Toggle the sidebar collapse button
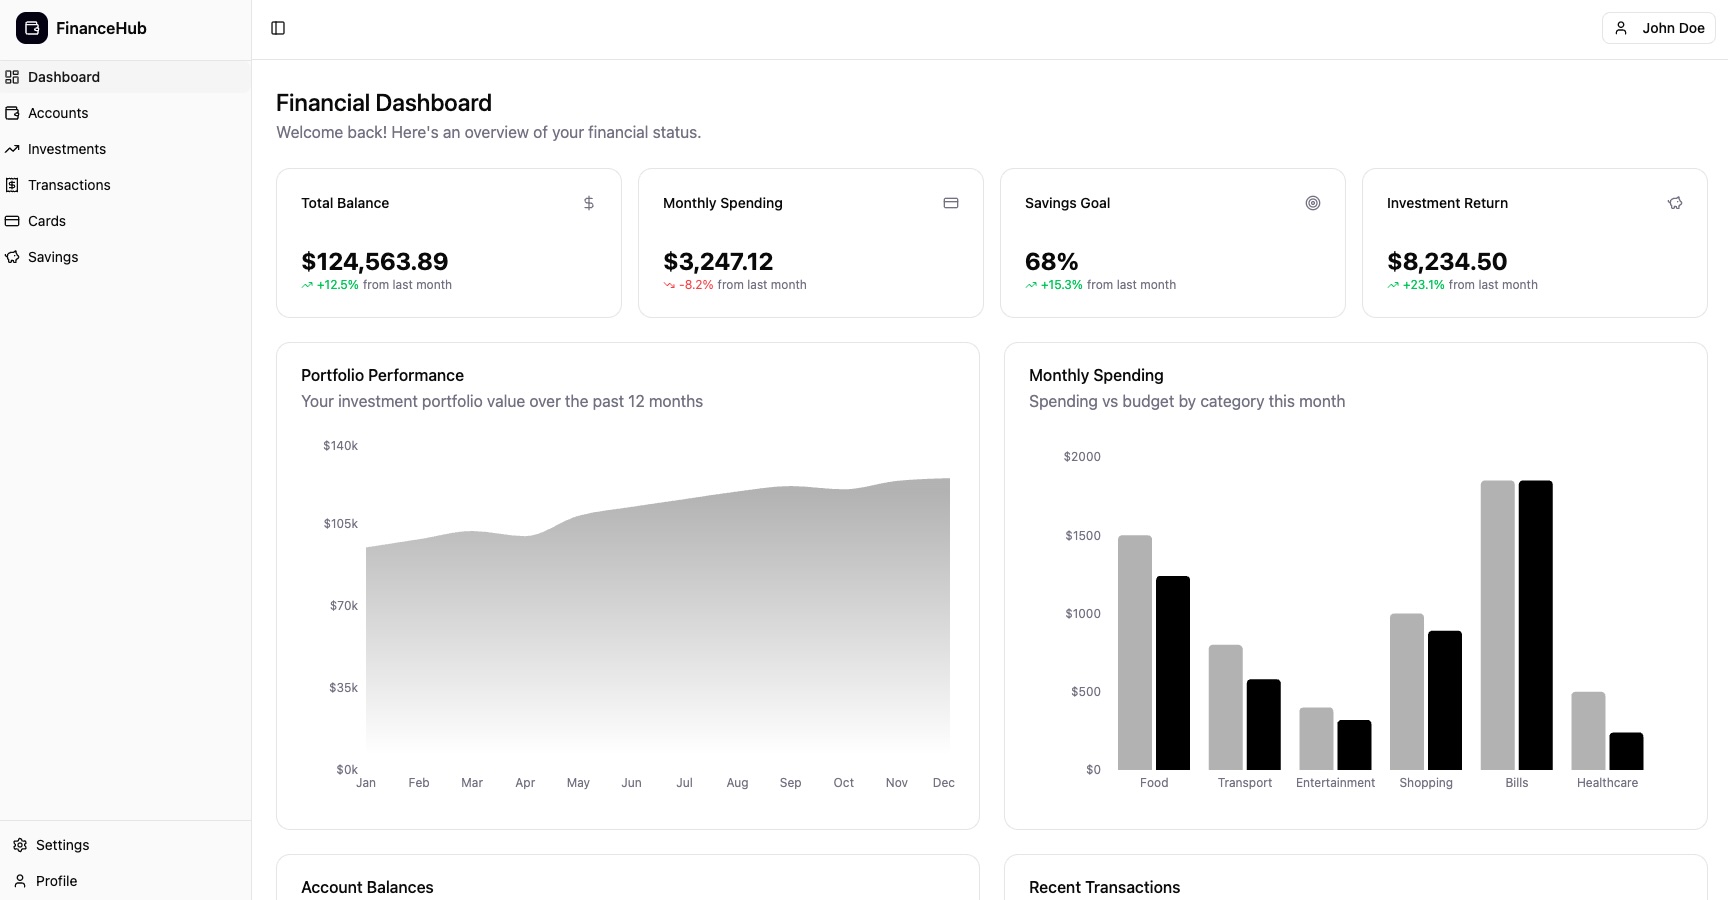Image resolution: width=1728 pixels, height=900 pixels. coord(278,28)
